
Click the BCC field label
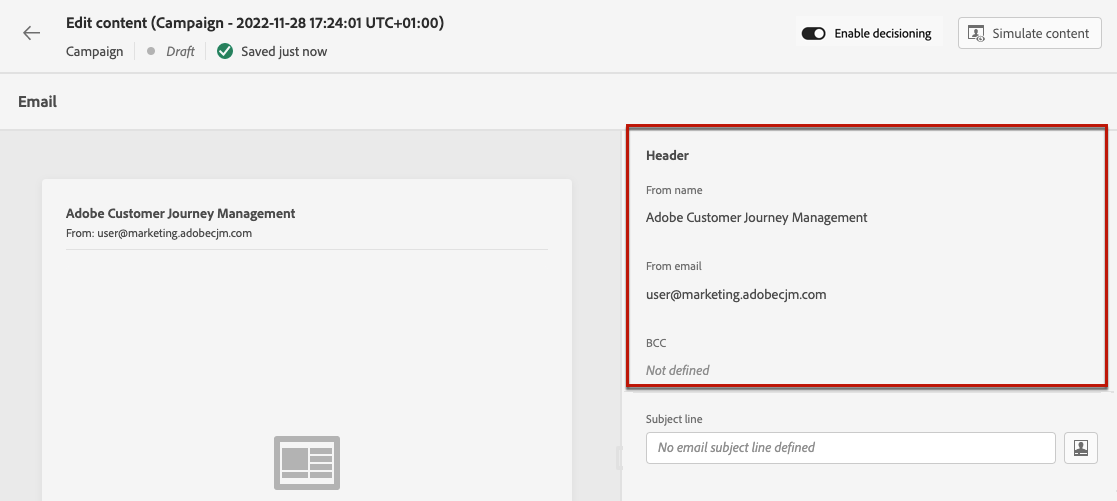tap(656, 343)
